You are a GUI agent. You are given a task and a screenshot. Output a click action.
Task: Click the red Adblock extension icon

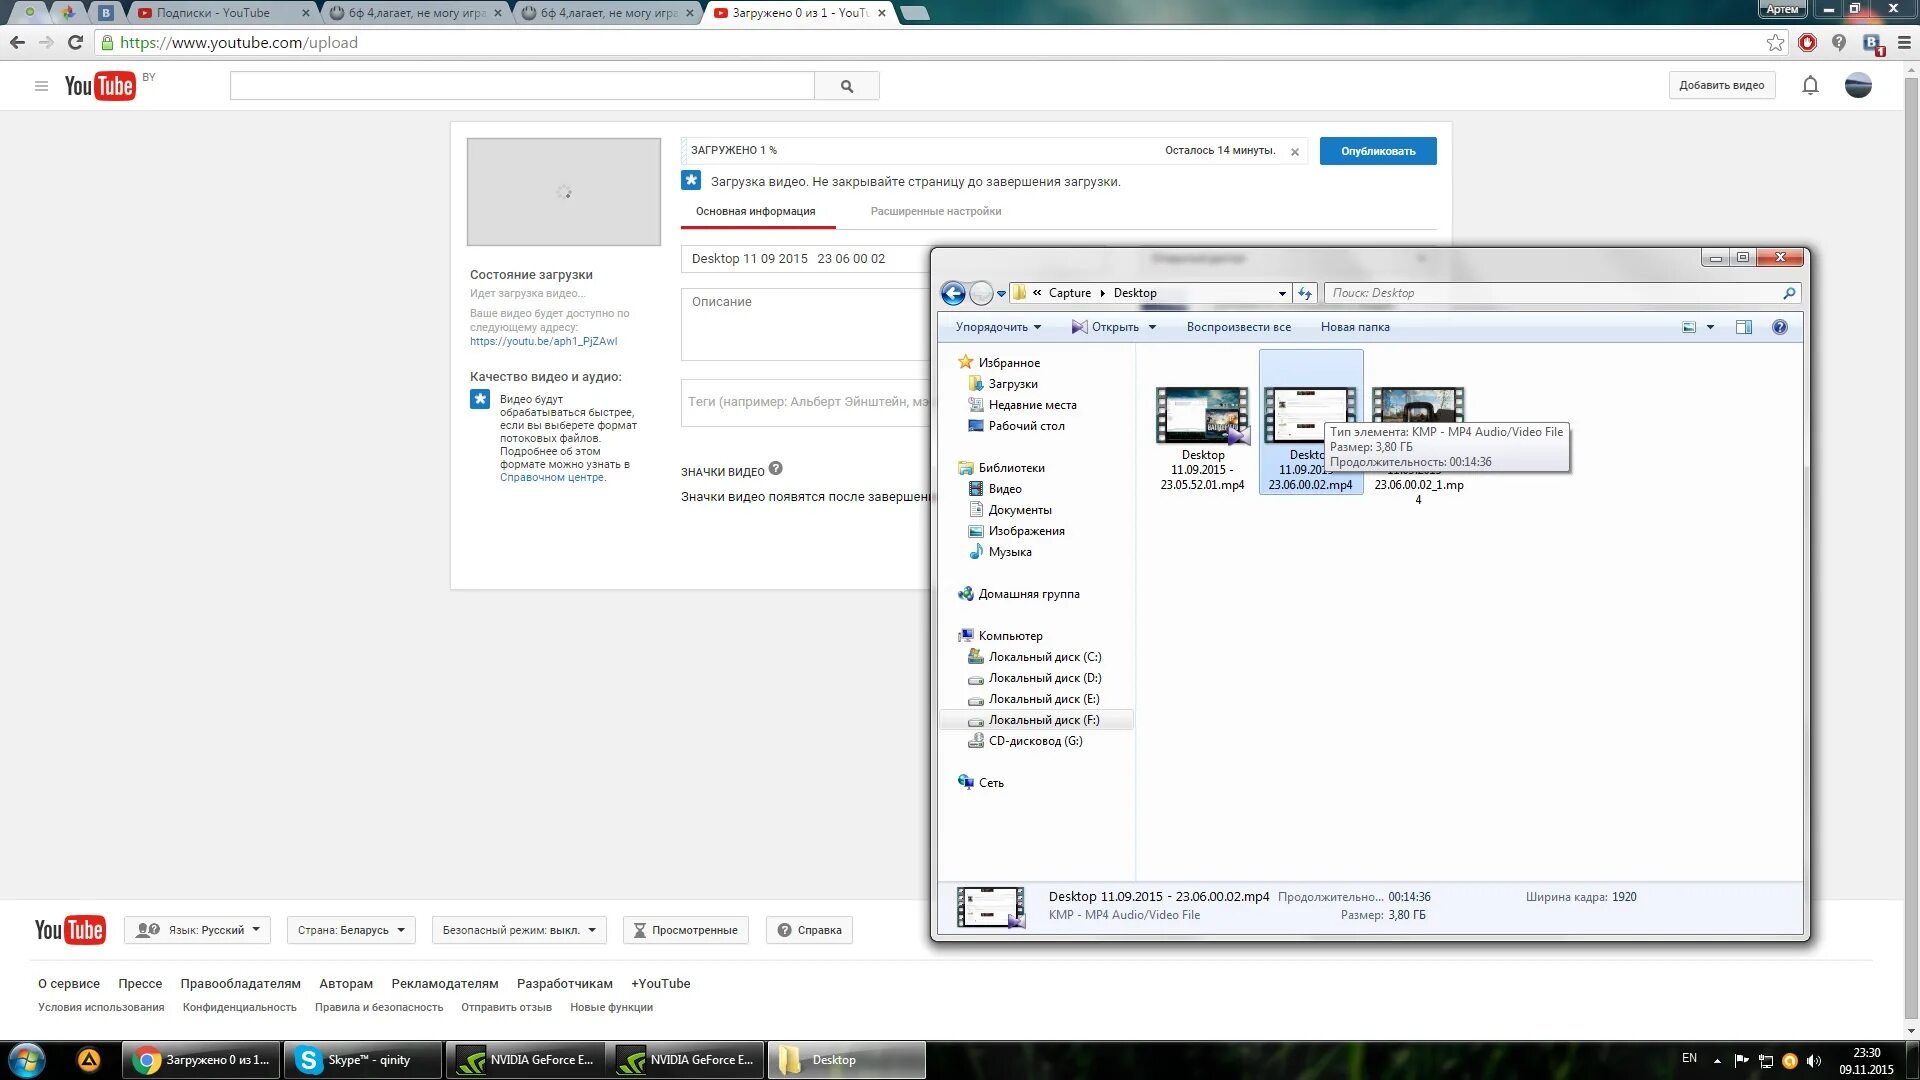click(1807, 42)
